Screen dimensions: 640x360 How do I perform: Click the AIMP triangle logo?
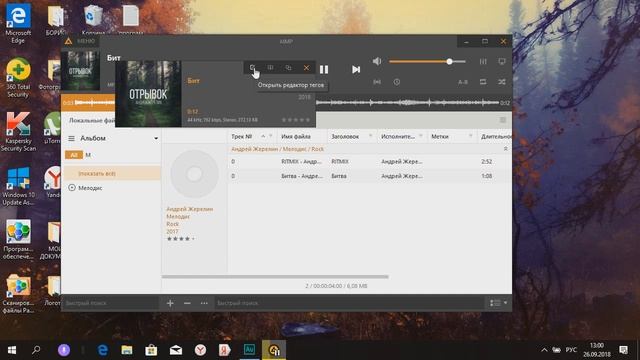coord(68,41)
